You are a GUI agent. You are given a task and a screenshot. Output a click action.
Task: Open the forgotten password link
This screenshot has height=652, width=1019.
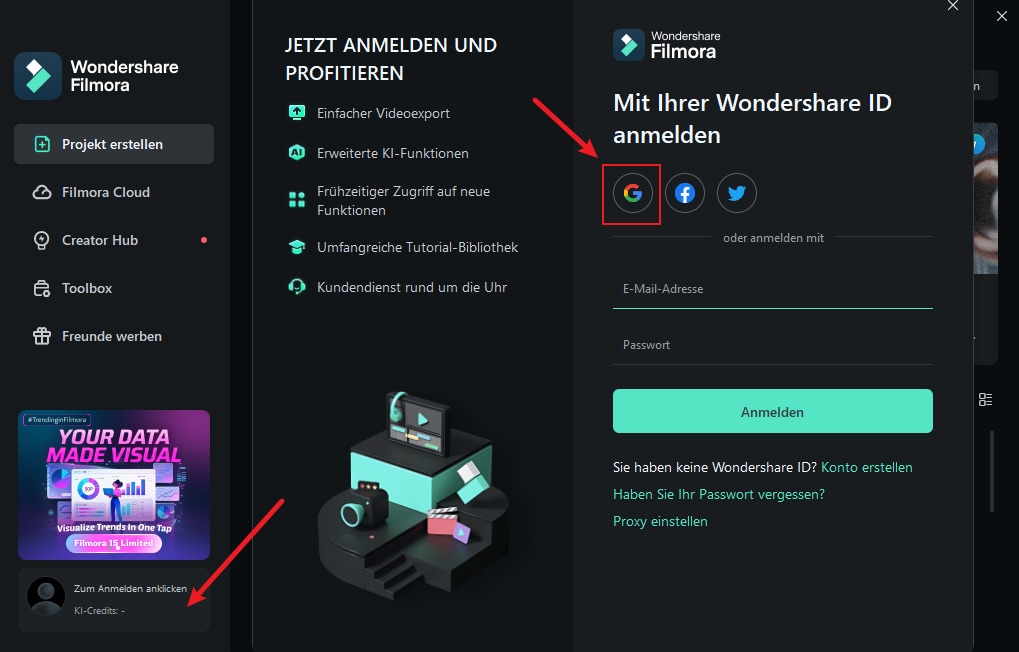[718, 494]
